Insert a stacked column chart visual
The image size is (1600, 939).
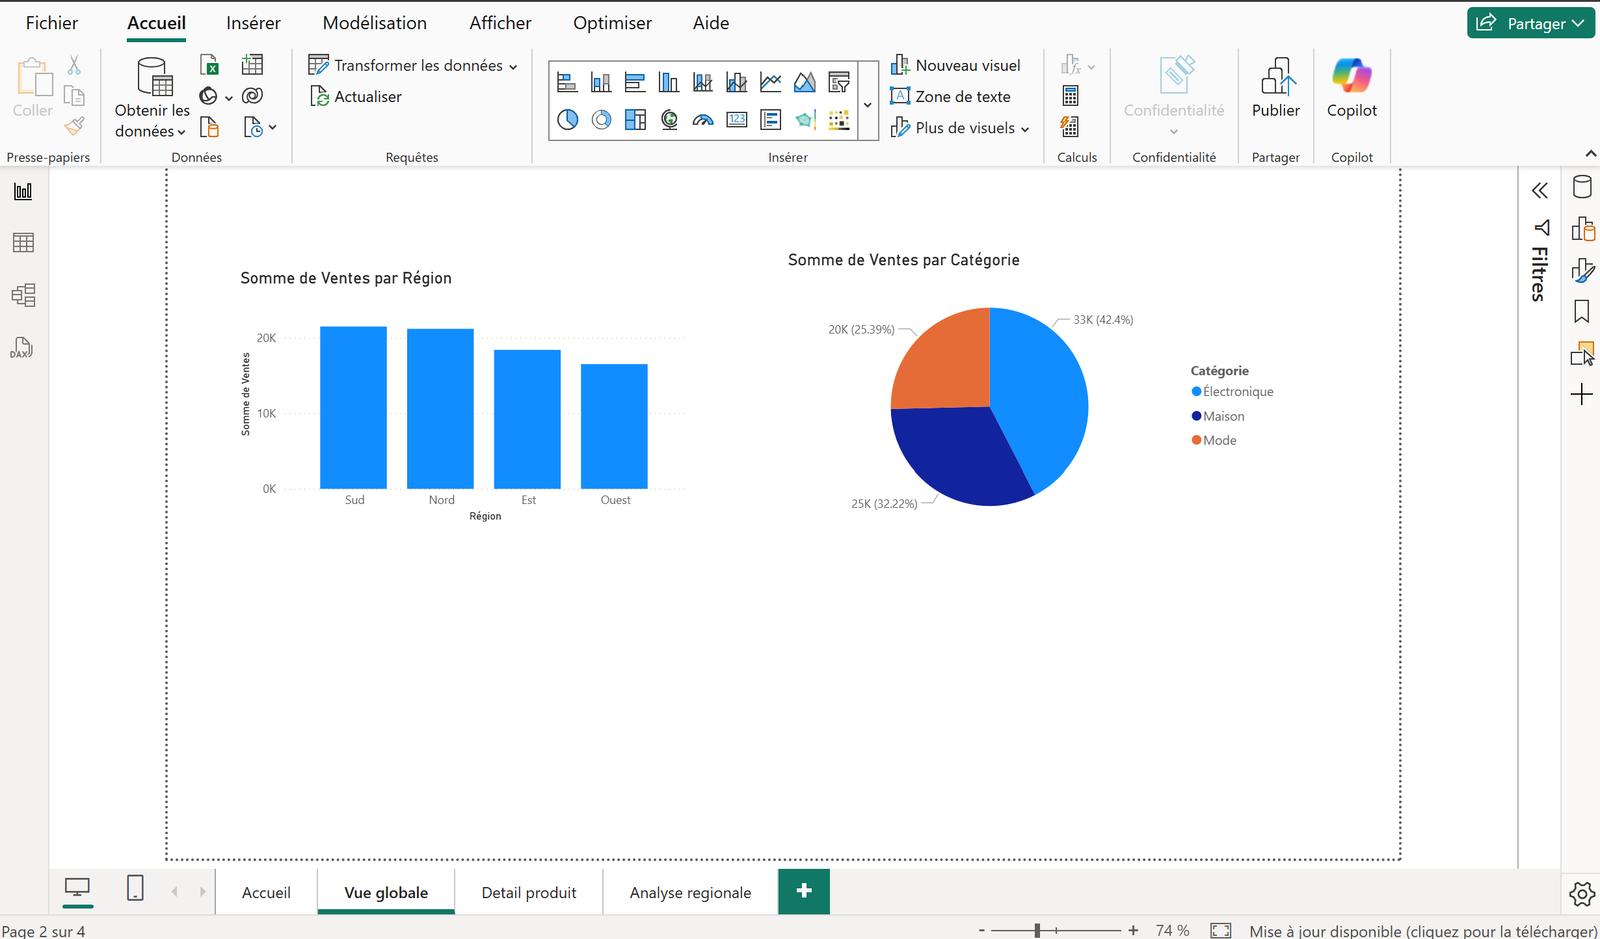click(x=601, y=82)
